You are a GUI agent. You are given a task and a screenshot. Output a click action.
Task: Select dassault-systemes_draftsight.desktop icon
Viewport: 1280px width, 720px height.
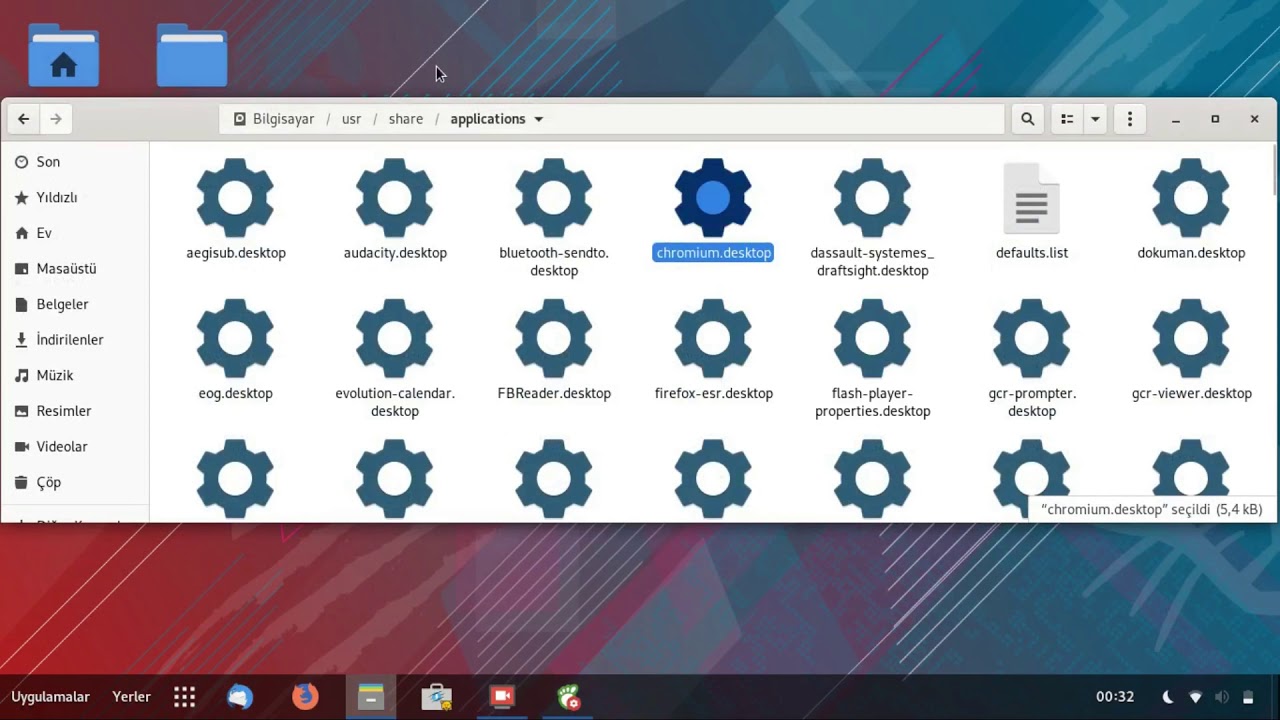click(x=872, y=197)
